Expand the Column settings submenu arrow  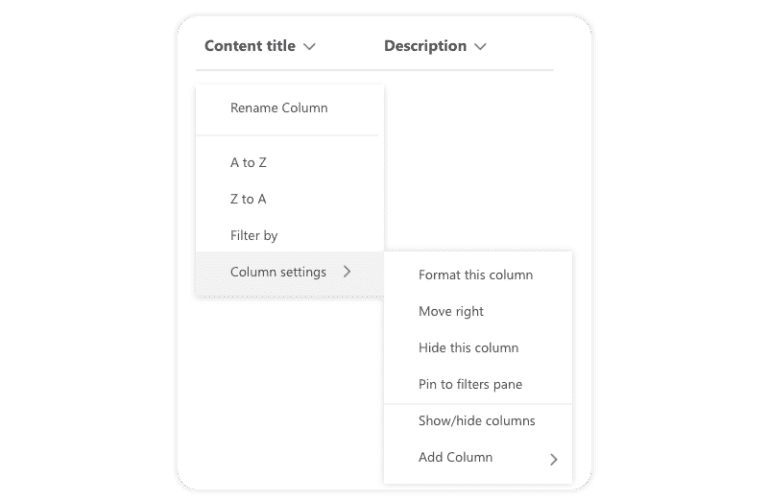click(347, 271)
